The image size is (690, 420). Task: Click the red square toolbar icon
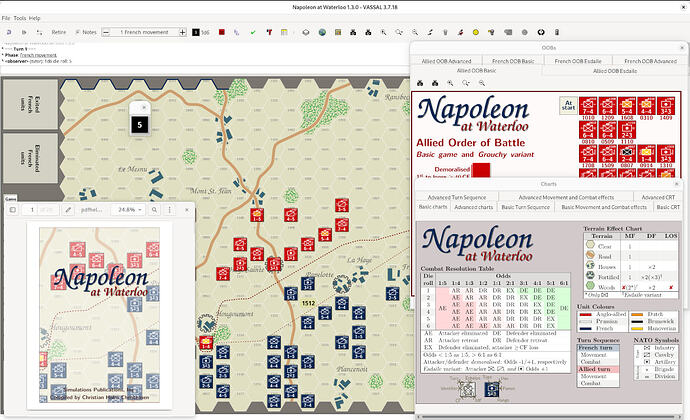(222, 32)
